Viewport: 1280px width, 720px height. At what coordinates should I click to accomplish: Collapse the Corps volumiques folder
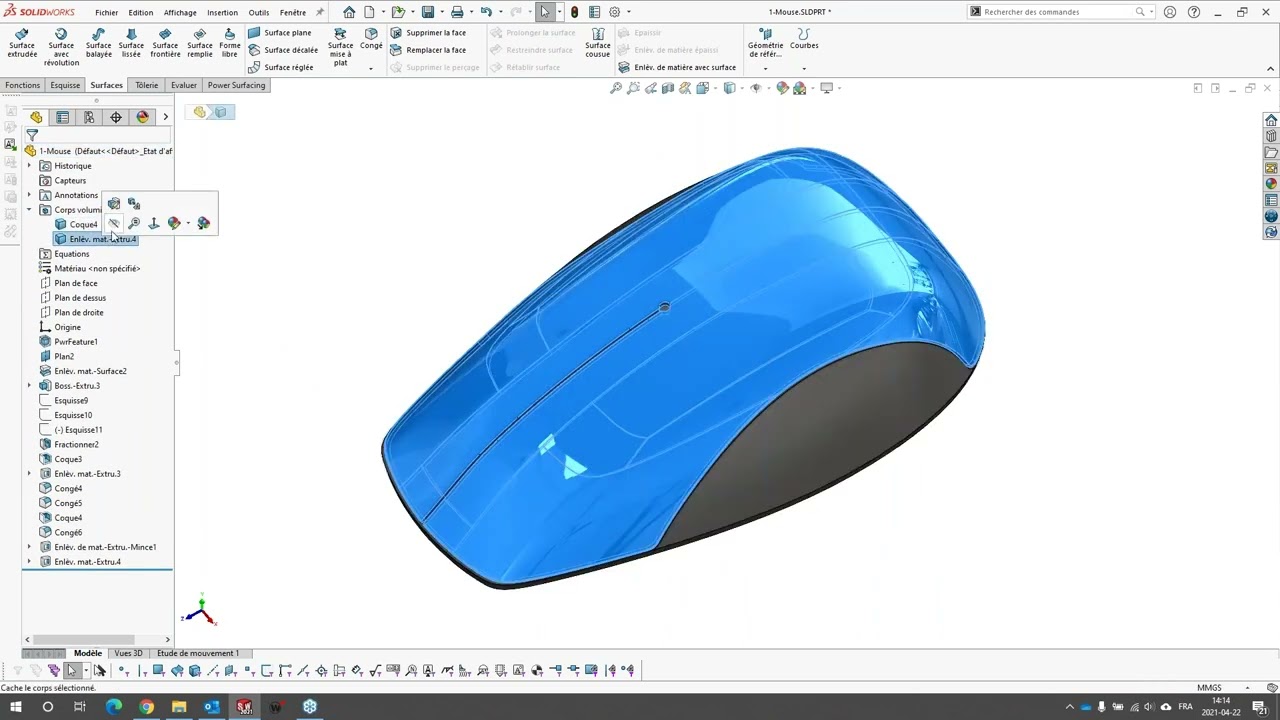tap(29, 210)
